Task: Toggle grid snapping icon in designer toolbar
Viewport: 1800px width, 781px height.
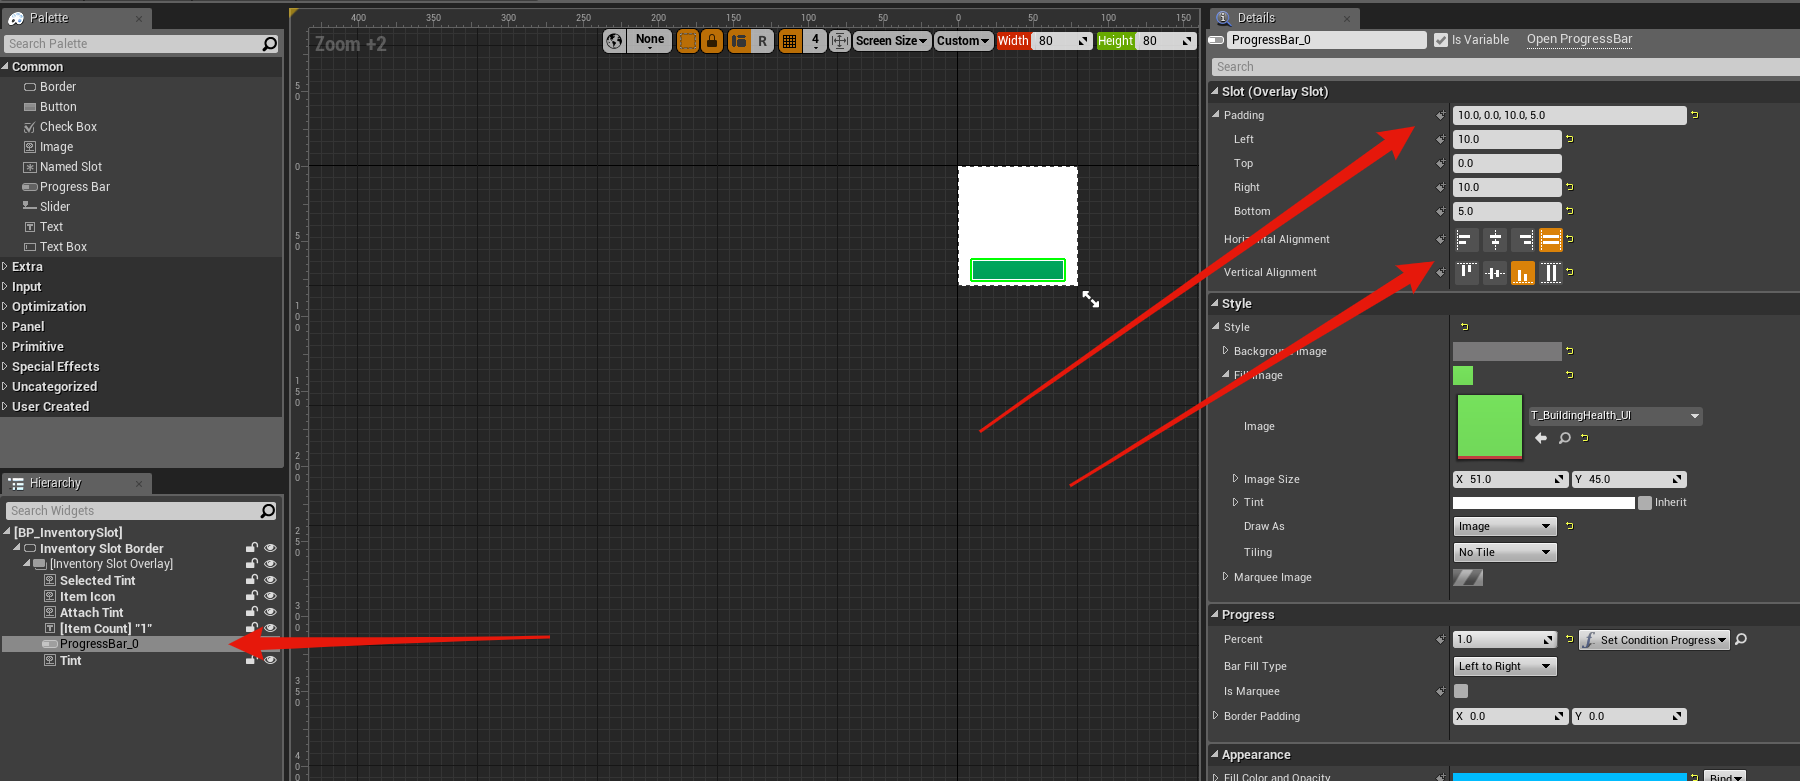Action: click(x=789, y=41)
